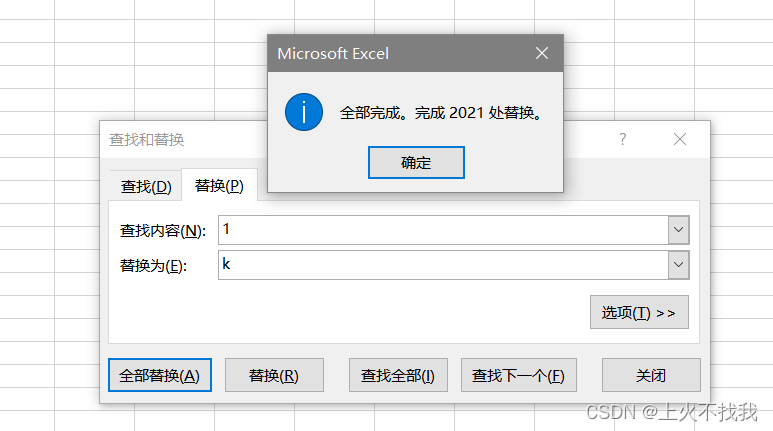Screen dimensions: 773x431
Task: Click the 查找和替换 dialog title
Action: pos(146,140)
